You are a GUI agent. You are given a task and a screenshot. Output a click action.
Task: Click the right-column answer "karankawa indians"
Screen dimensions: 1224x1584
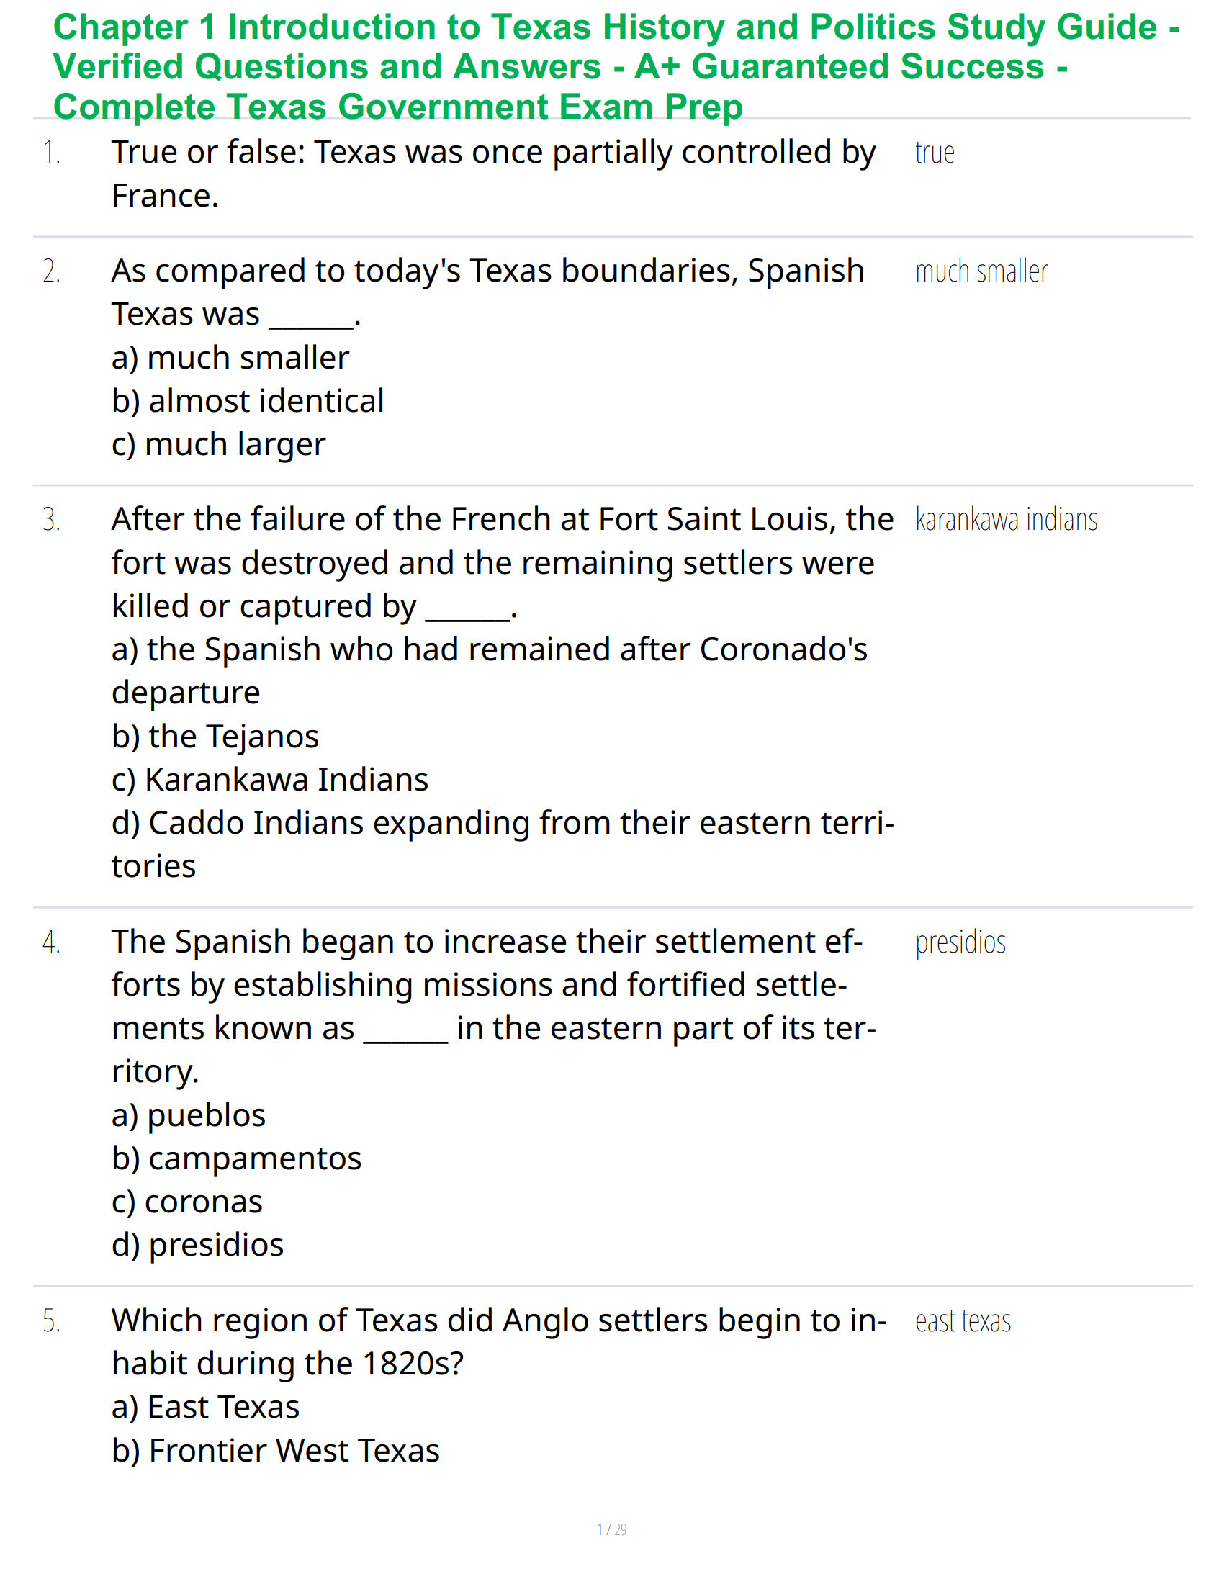[x=1006, y=520]
